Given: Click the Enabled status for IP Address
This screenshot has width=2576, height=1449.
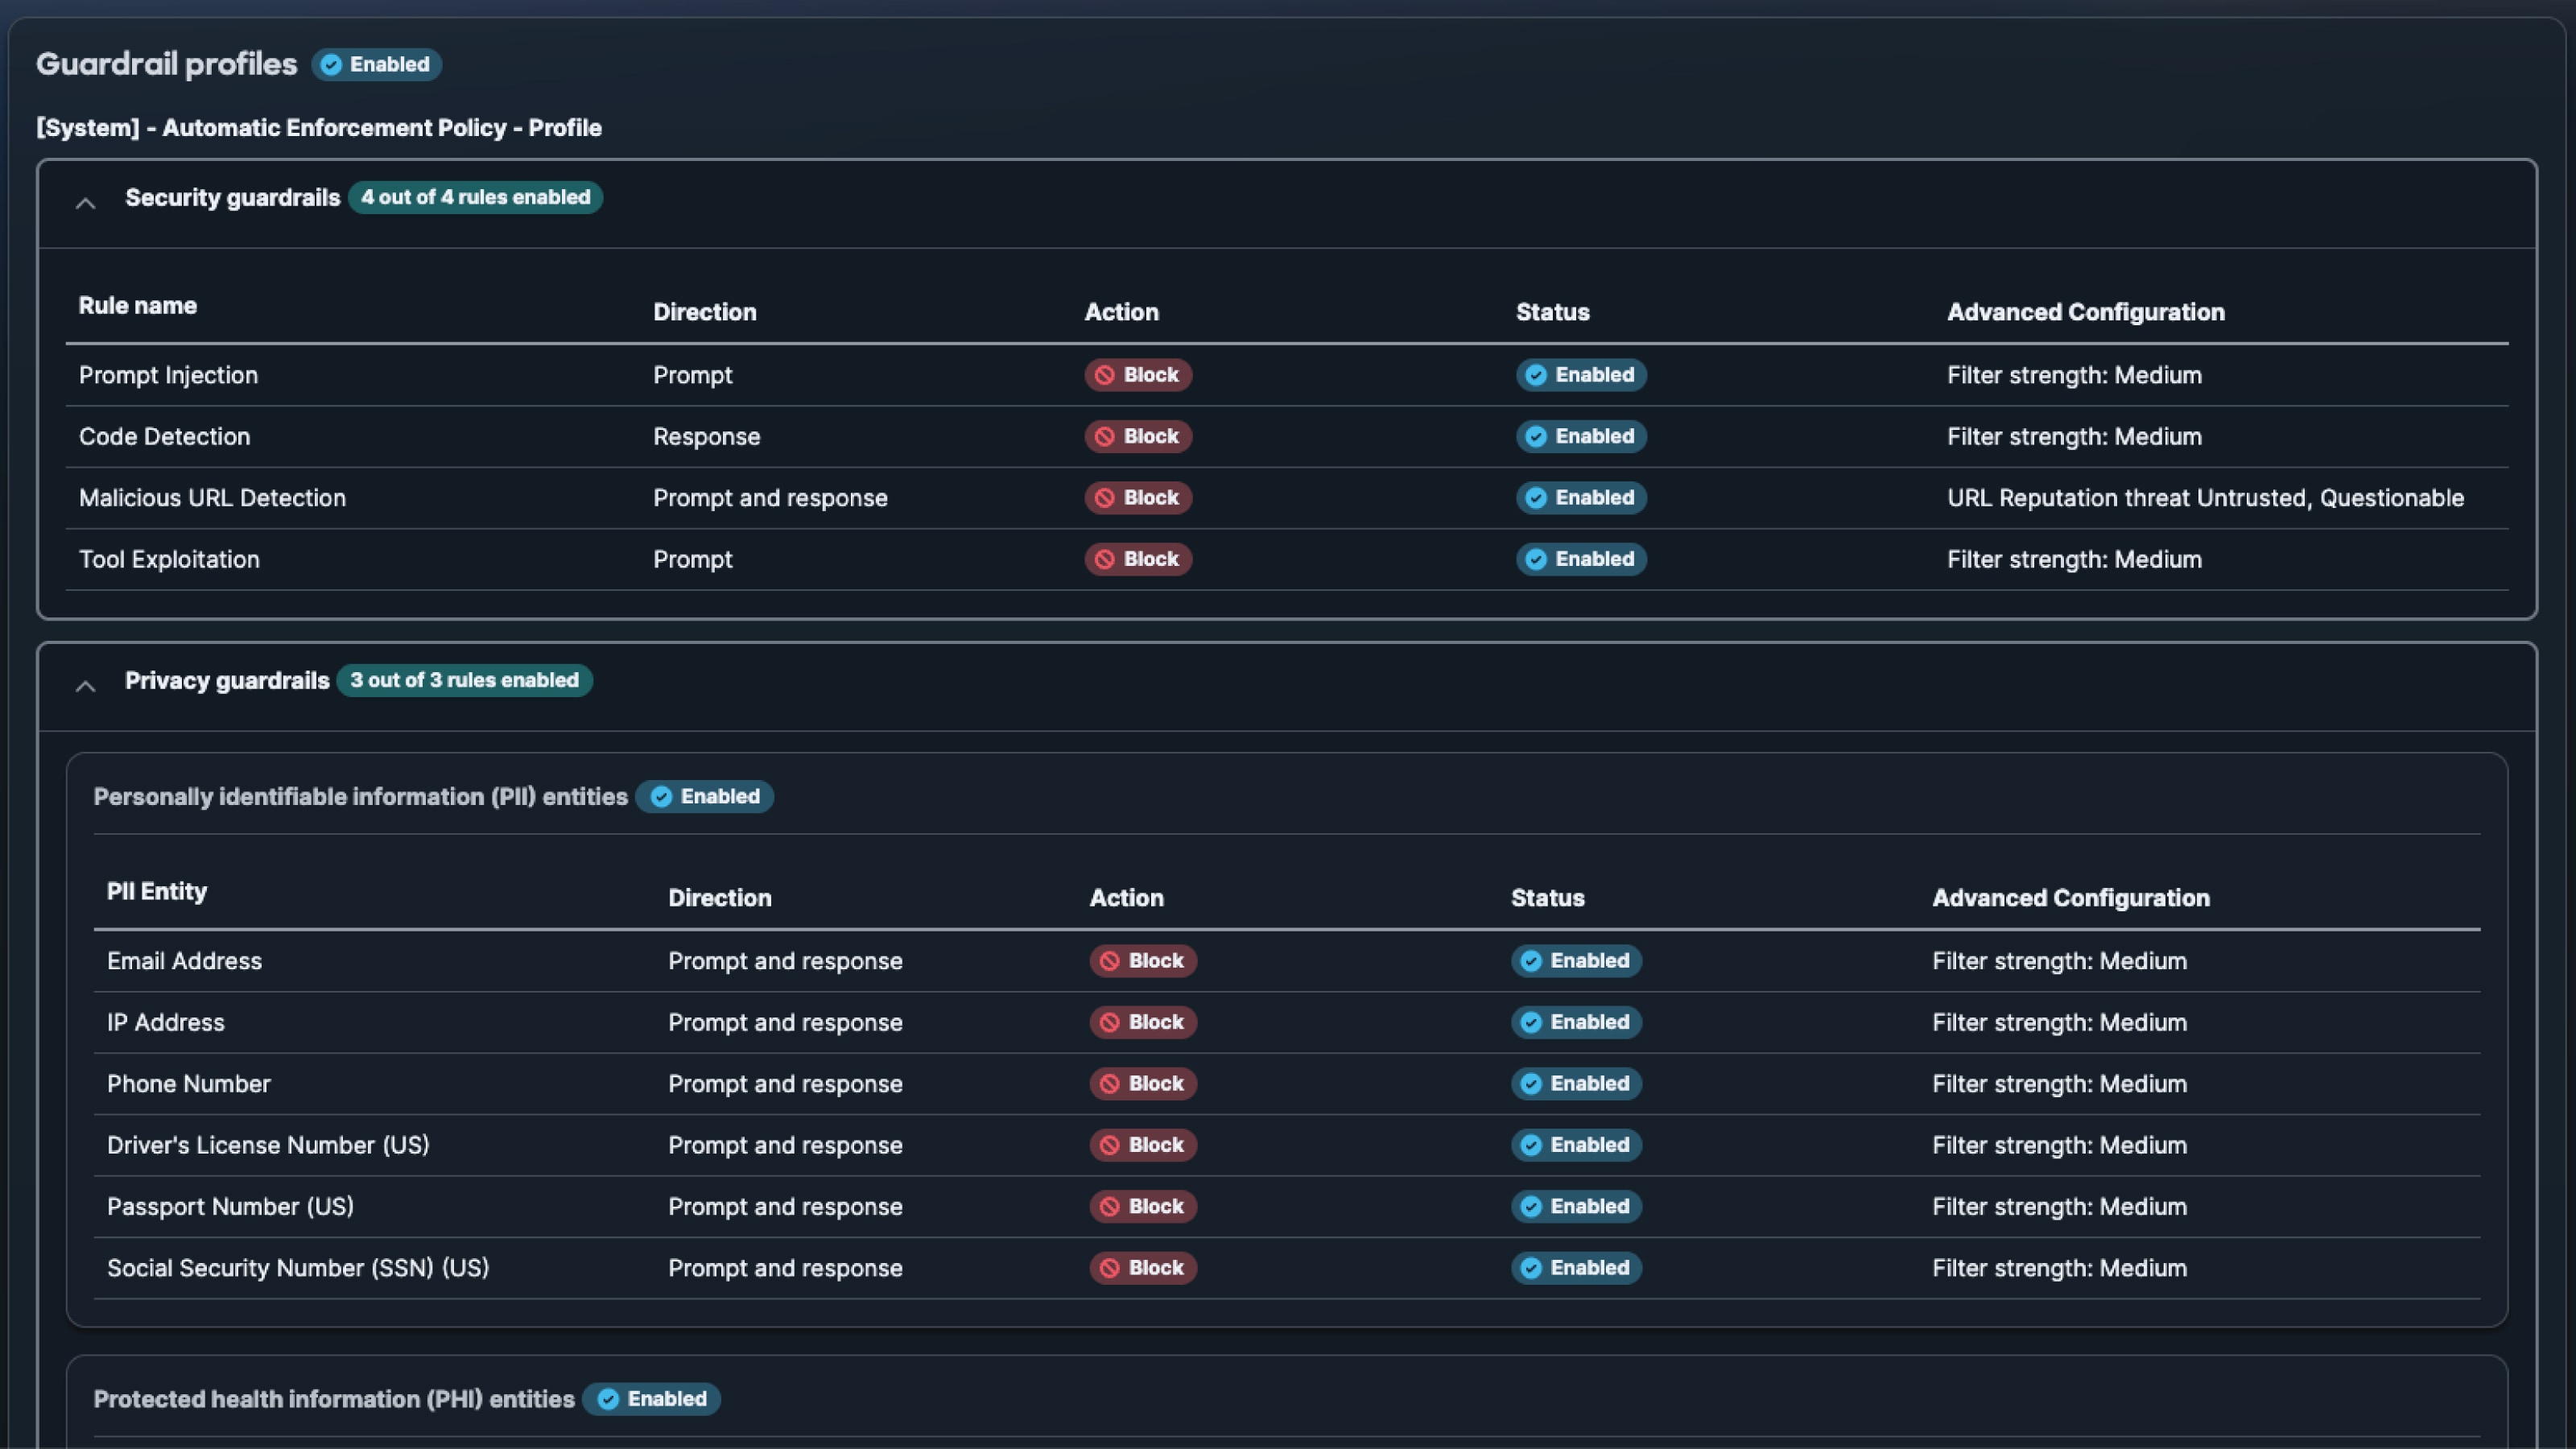Looking at the screenshot, I should pos(1576,1022).
